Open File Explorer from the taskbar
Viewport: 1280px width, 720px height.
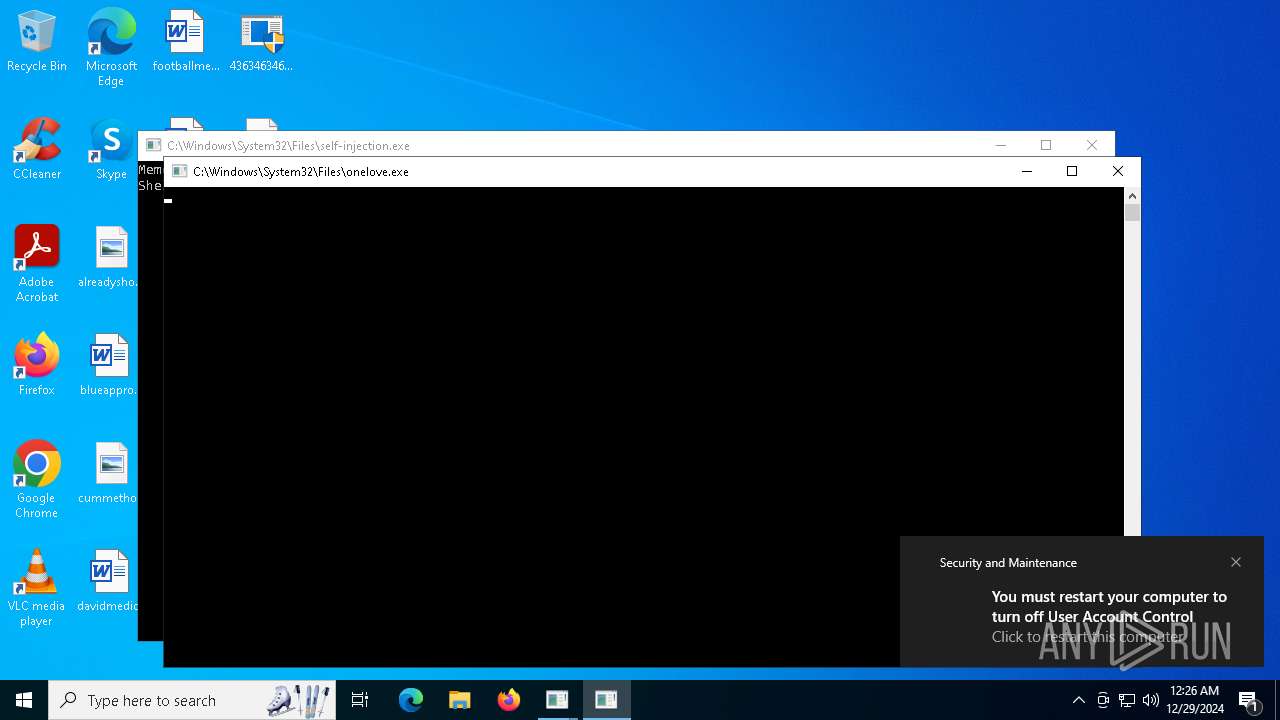point(459,700)
